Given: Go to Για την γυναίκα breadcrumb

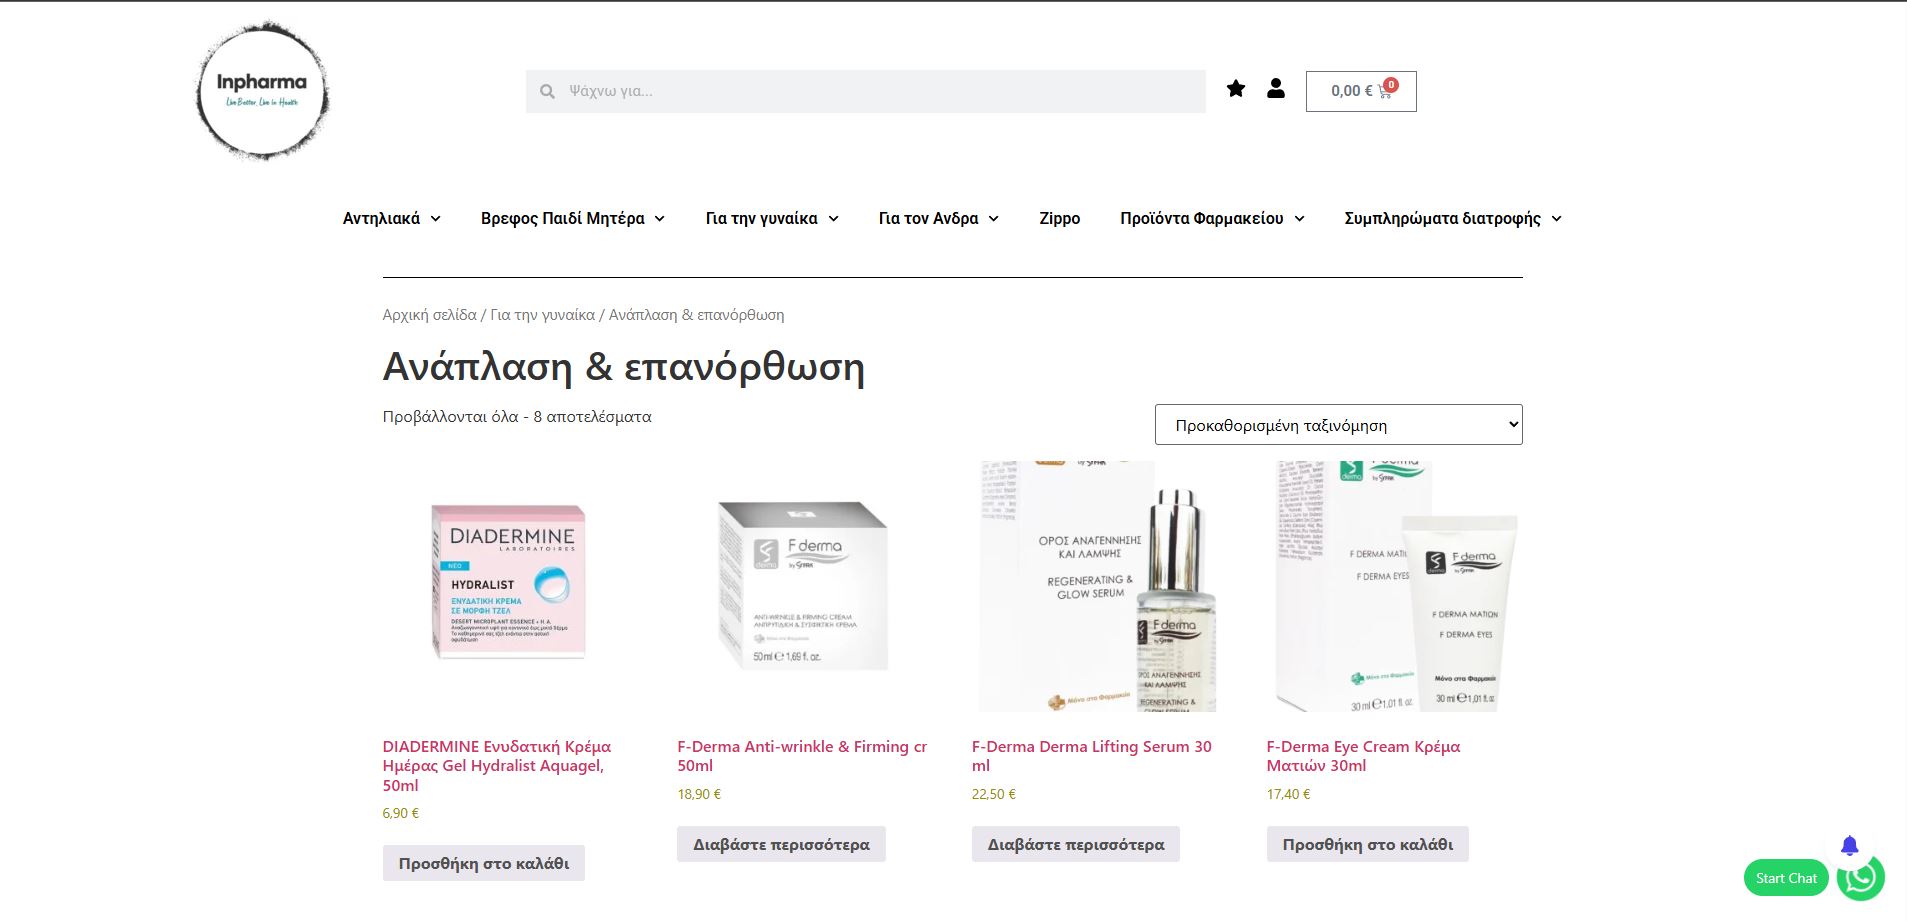Looking at the screenshot, I should (x=542, y=315).
